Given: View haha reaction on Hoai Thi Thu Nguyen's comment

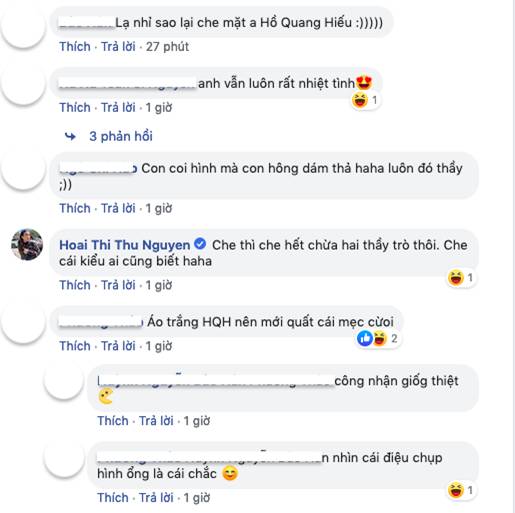Looking at the screenshot, I should (456, 278).
